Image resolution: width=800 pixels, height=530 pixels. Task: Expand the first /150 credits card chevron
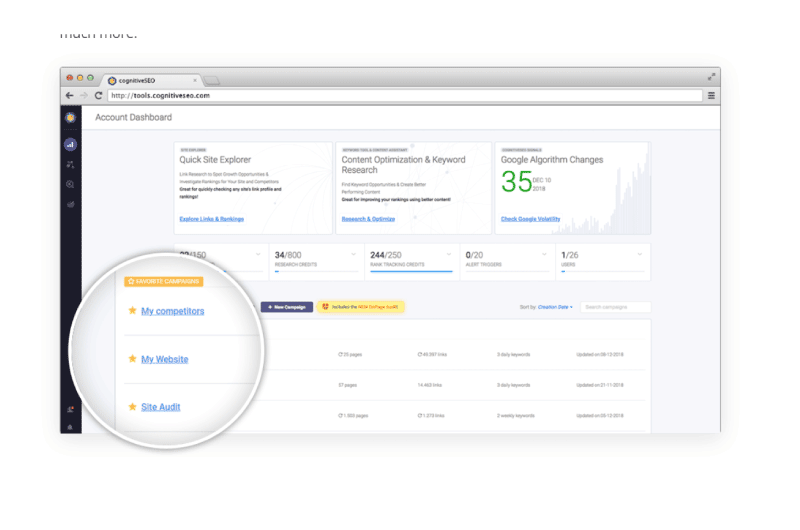click(258, 254)
